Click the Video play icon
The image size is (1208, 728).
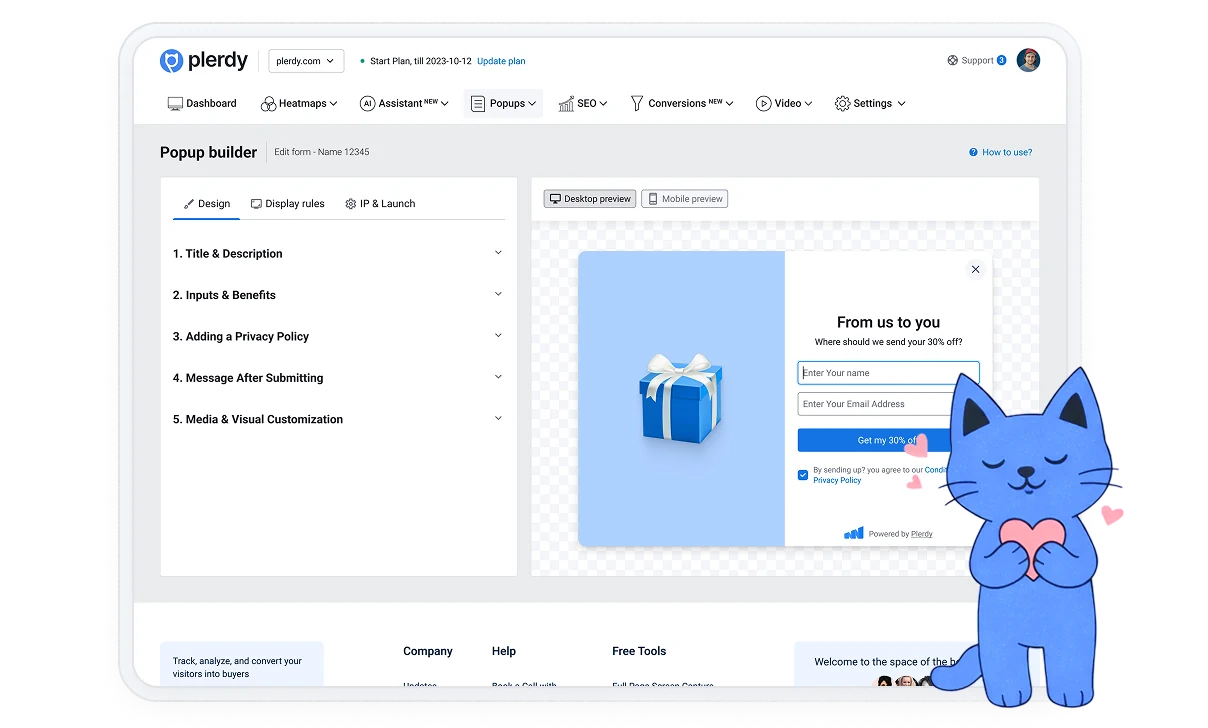pos(763,103)
